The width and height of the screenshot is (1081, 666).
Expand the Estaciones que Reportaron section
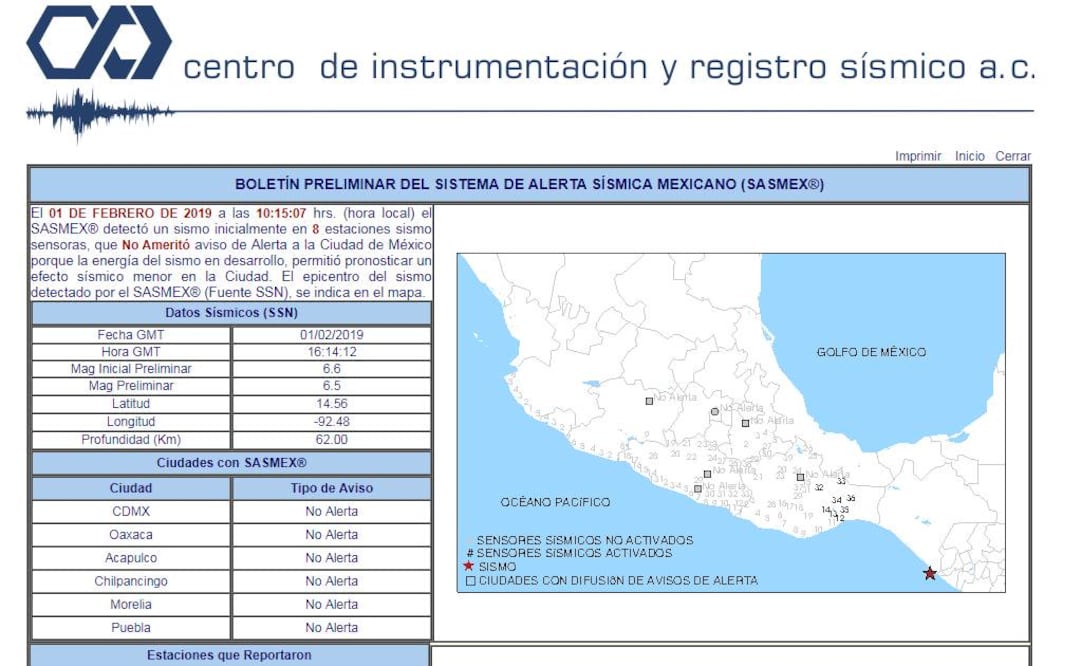click(x=230, y=655)
